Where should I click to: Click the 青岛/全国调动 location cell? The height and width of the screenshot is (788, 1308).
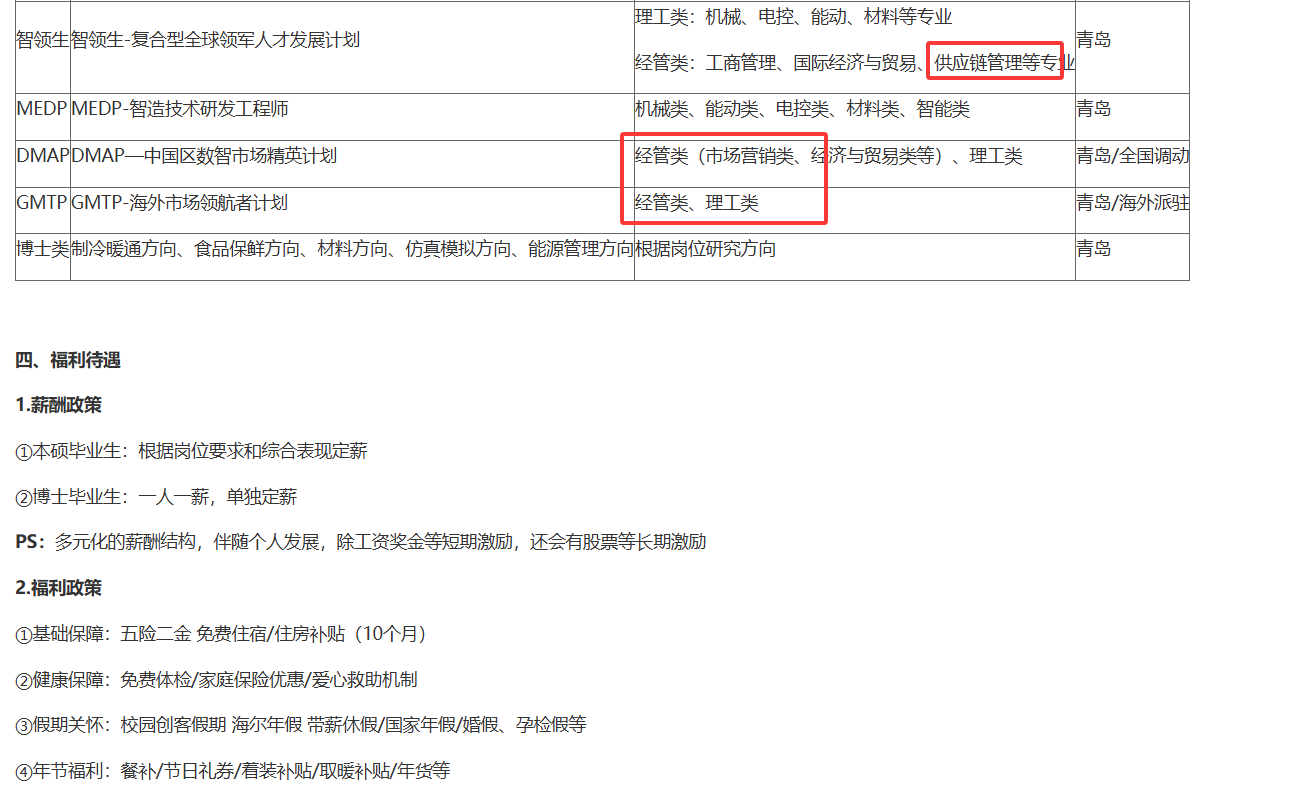coord(1132,156)
